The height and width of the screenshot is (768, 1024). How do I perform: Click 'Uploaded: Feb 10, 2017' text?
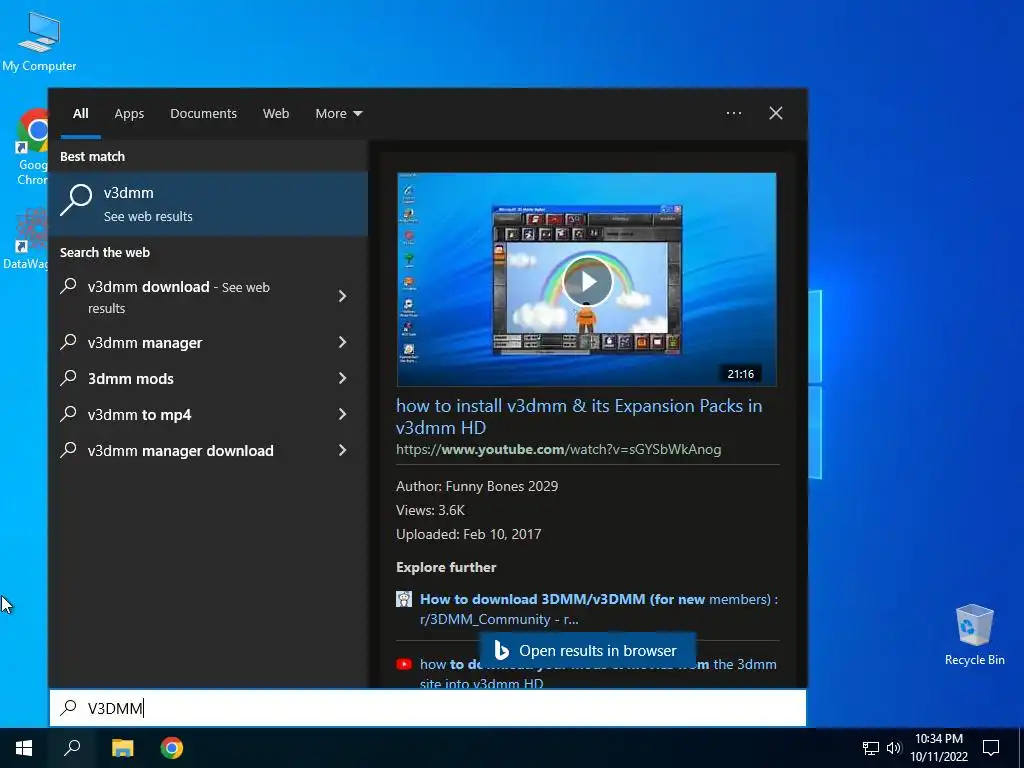click(x=468, y=534)
